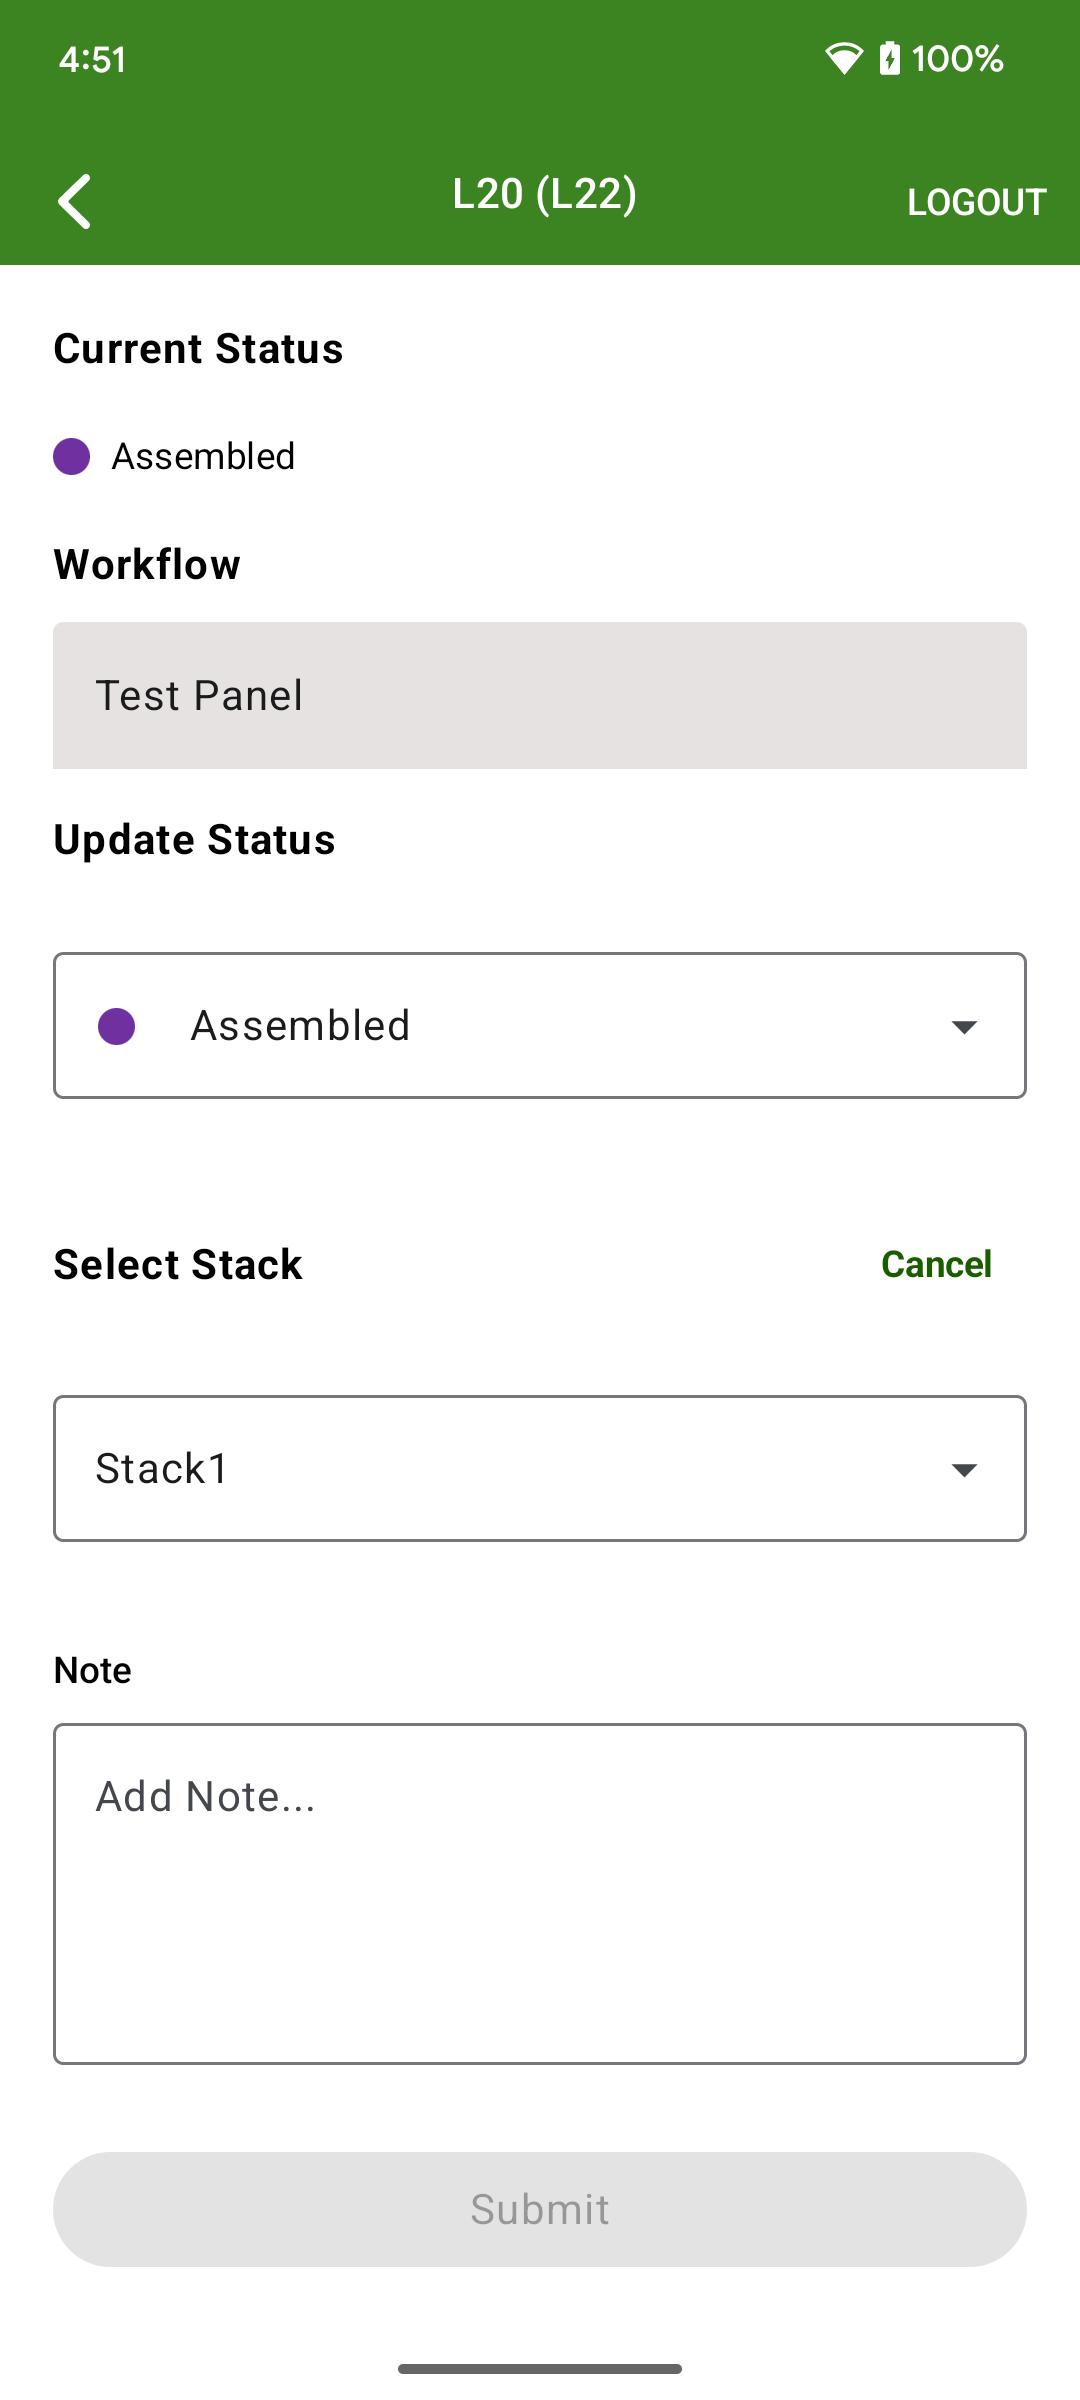Click the Stack1 text in stack selector
The width and height of the screenshot is (1080, 2400).
pyautogui.click(x=162, y=1469)
